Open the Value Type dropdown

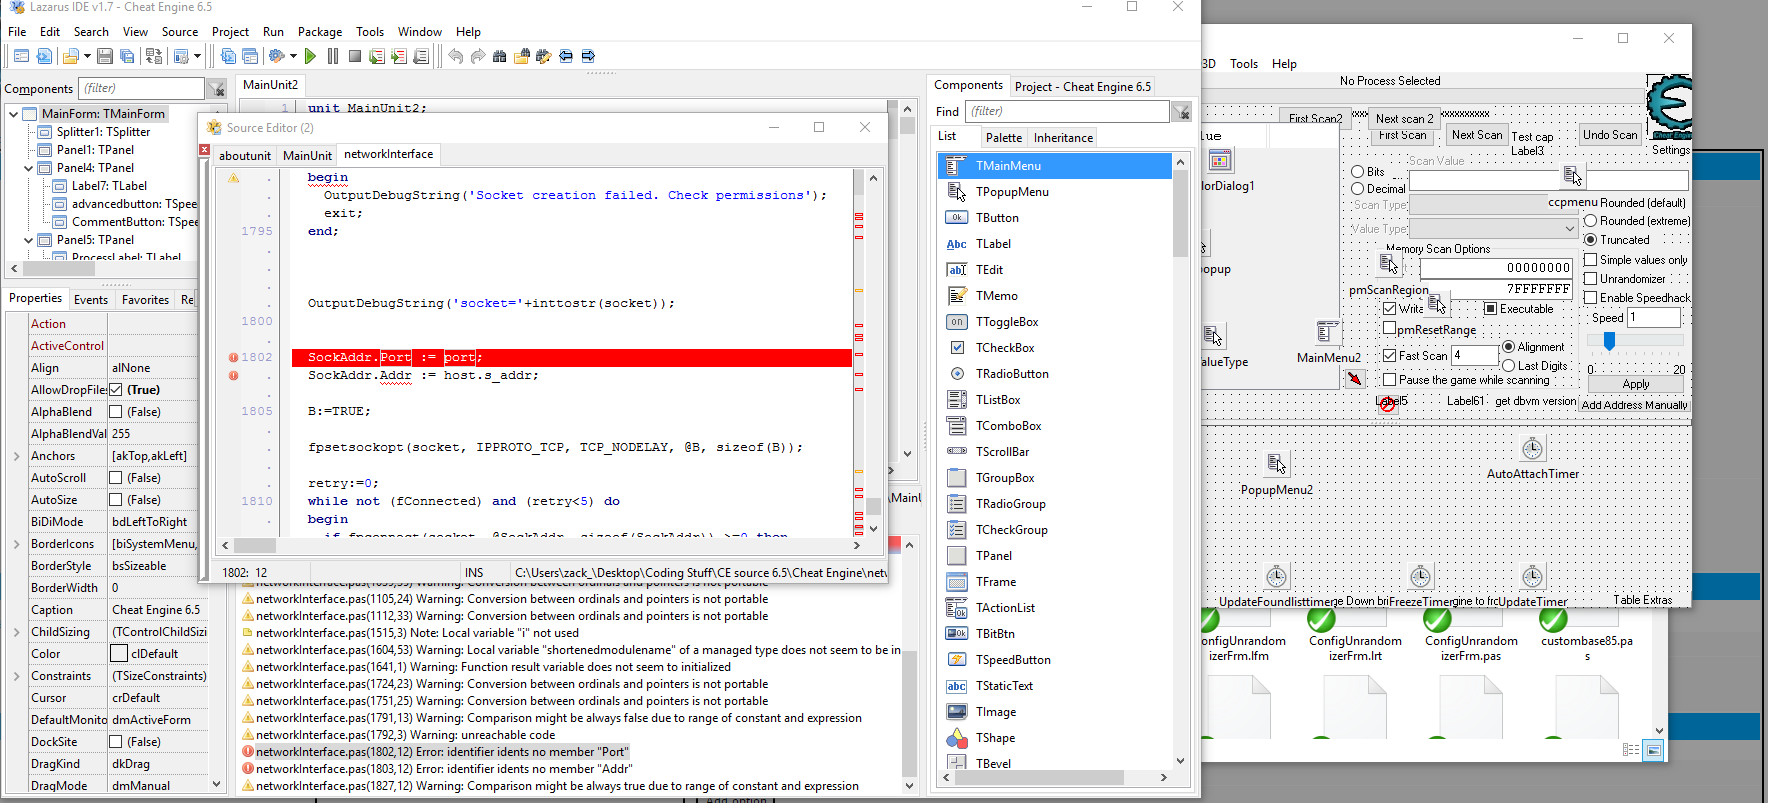1569,229
